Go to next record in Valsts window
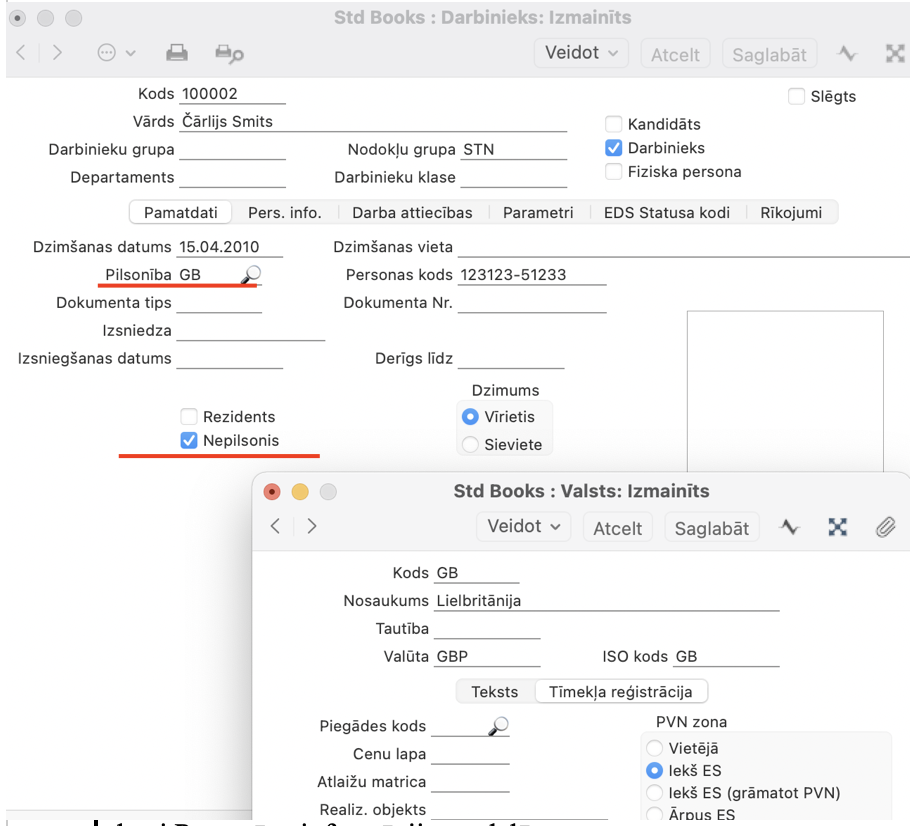This screenshot has height=826, width=916. [x=312, y=526]
